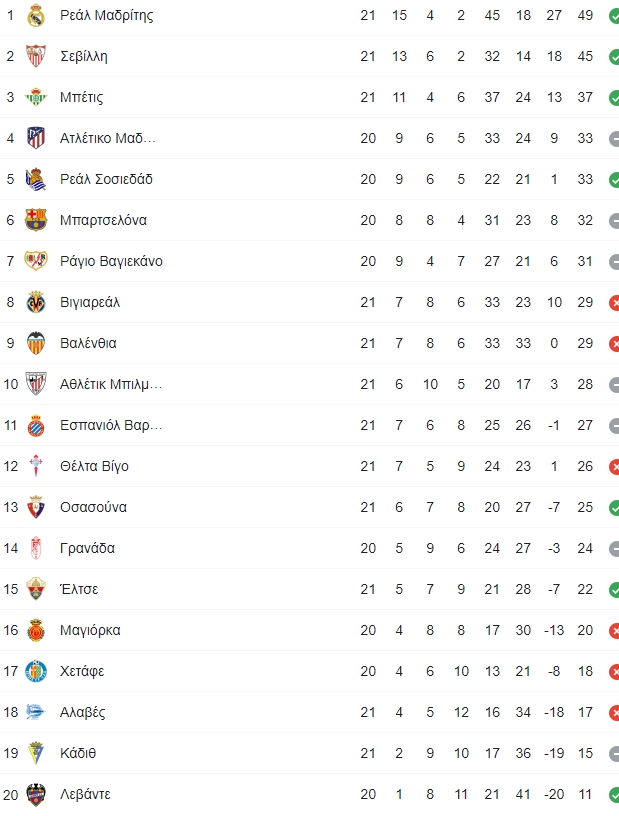Click the Real Madrid club crest

tap(36, 16)
